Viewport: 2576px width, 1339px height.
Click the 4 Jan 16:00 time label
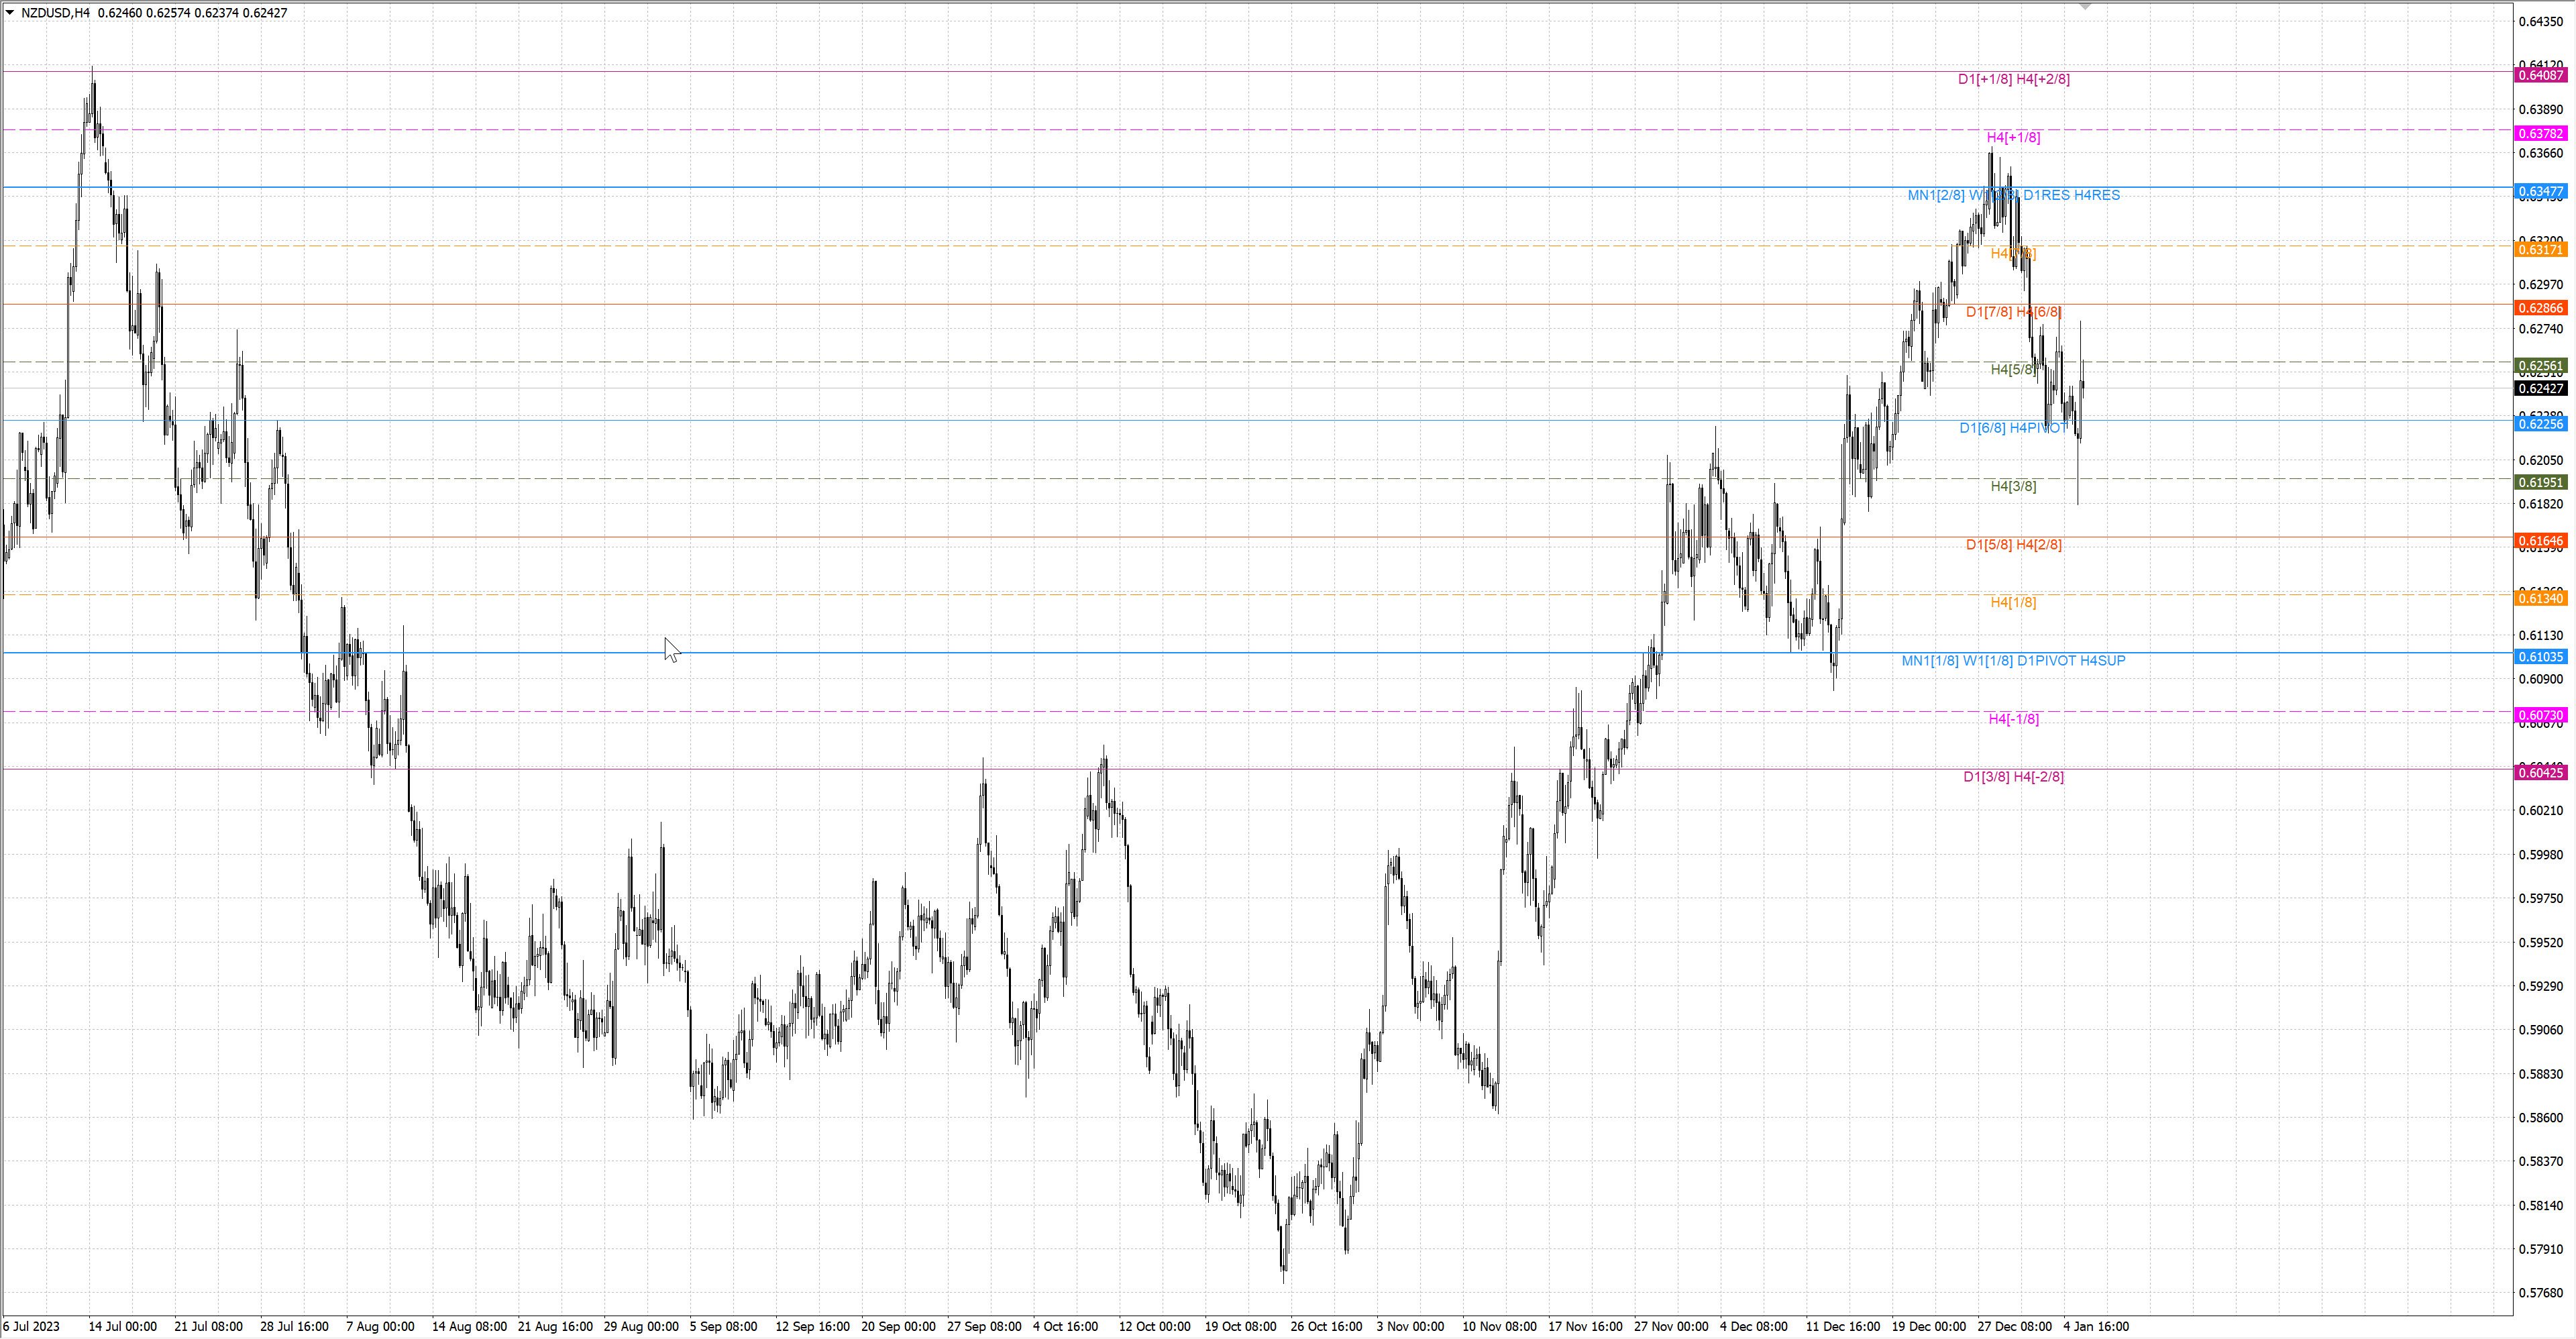coord(2096,1327)
